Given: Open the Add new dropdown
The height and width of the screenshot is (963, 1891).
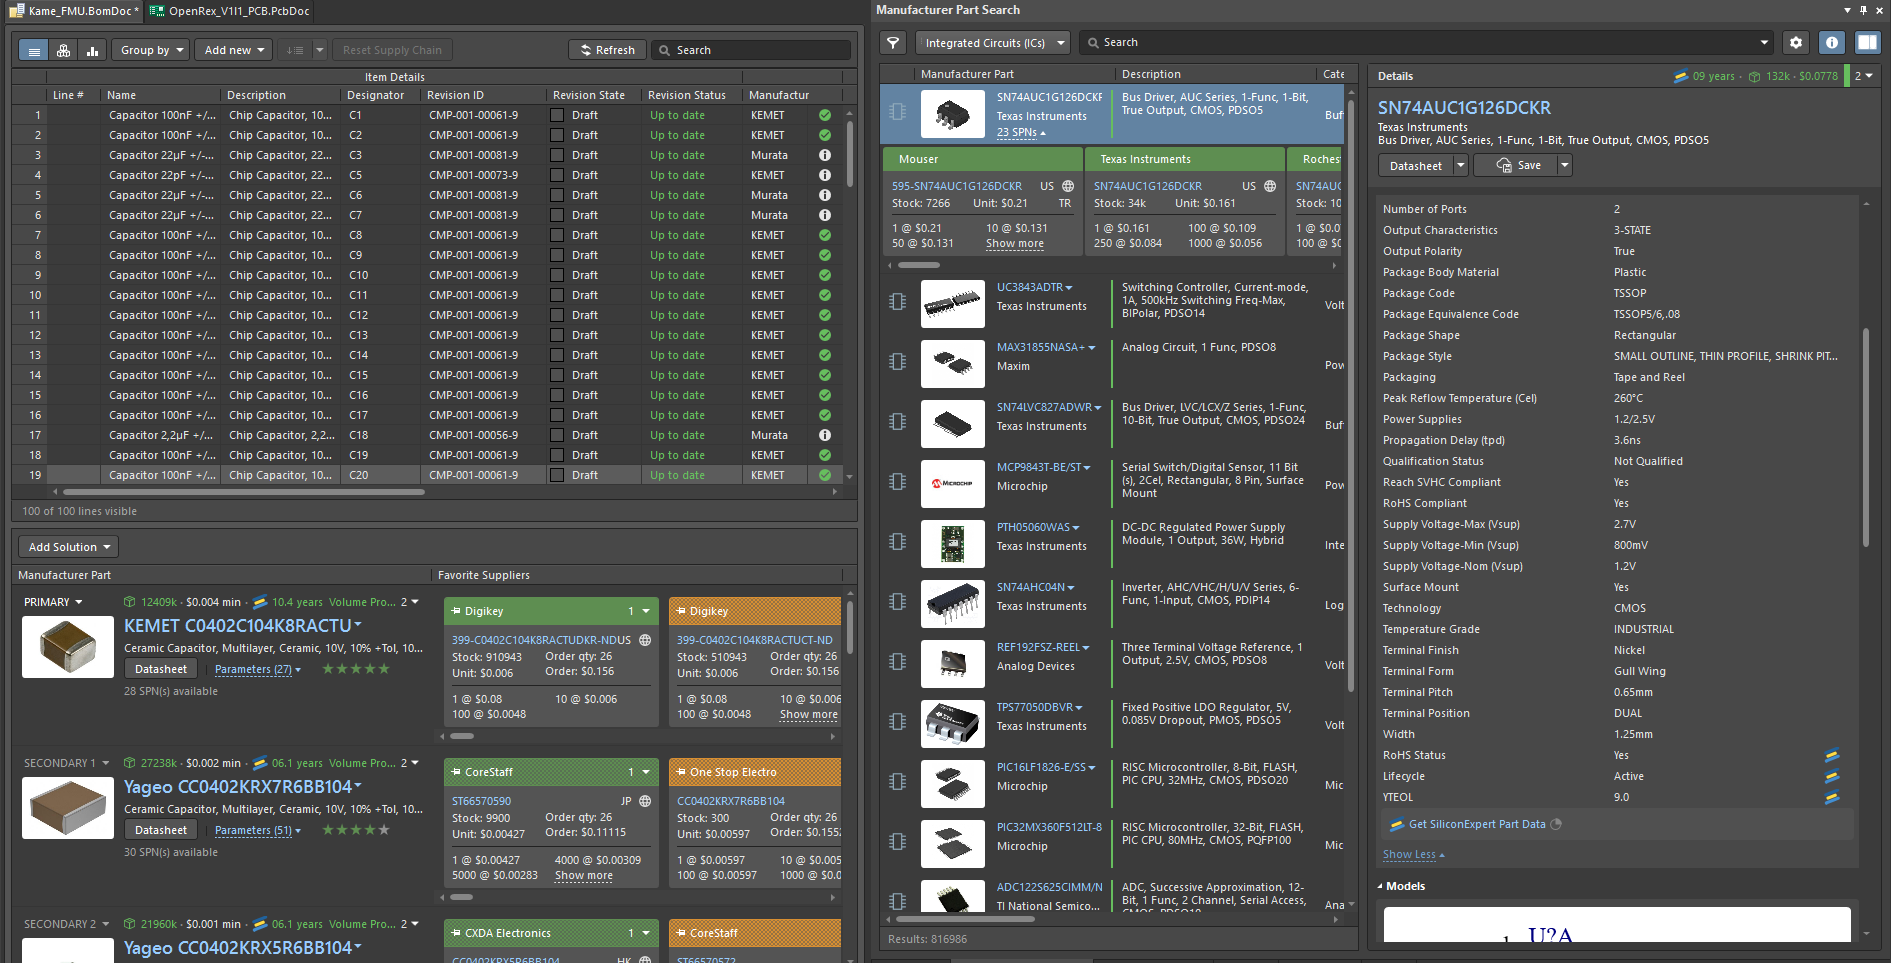Looking at the screenshot, I should [234, 50].
